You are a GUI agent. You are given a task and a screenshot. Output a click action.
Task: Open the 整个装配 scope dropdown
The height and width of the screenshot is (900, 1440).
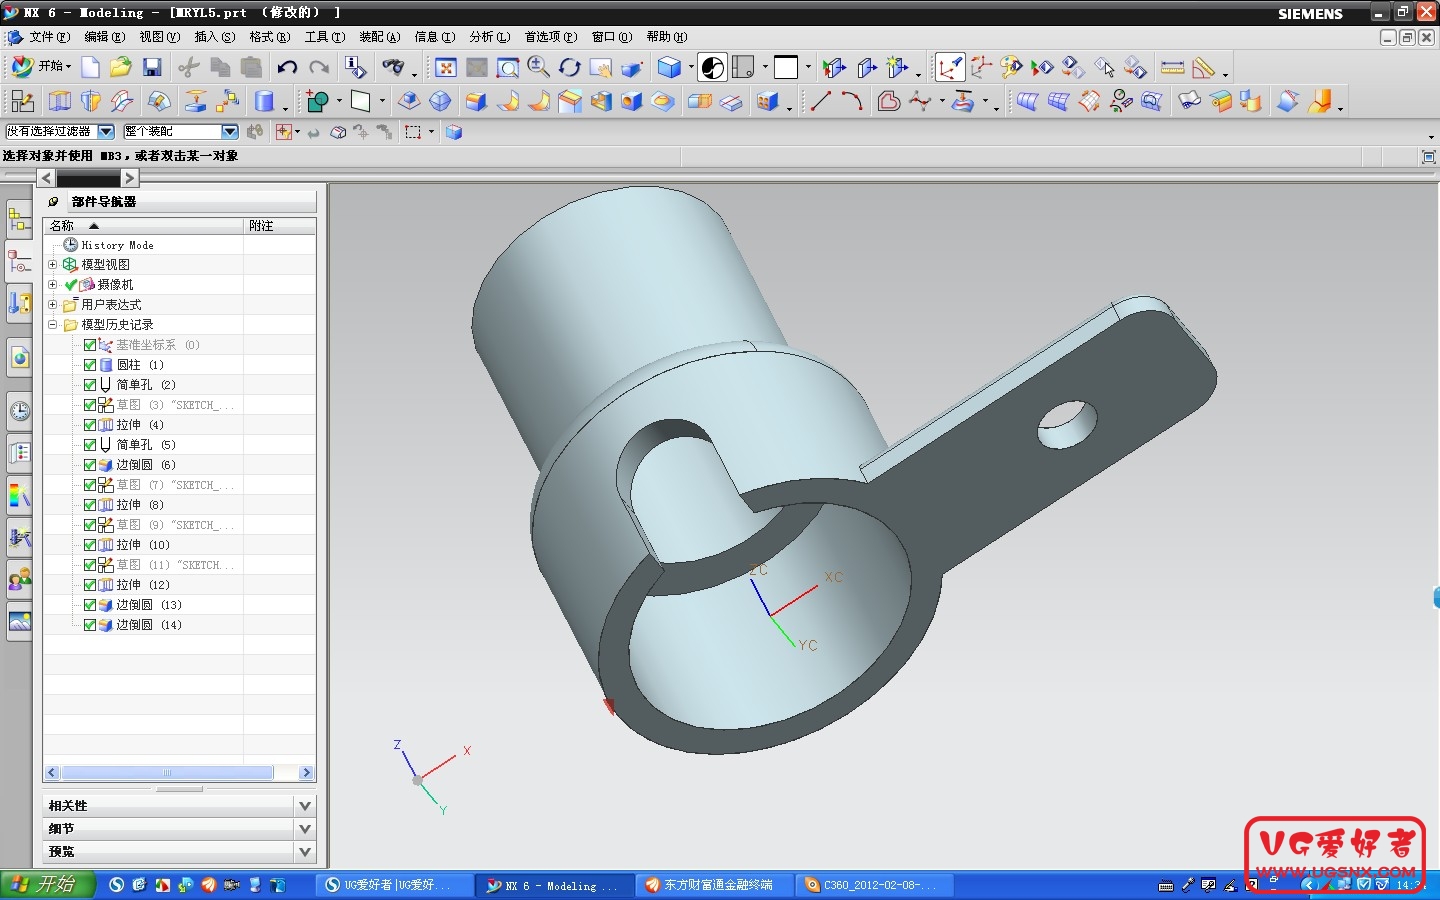[230, 131]
